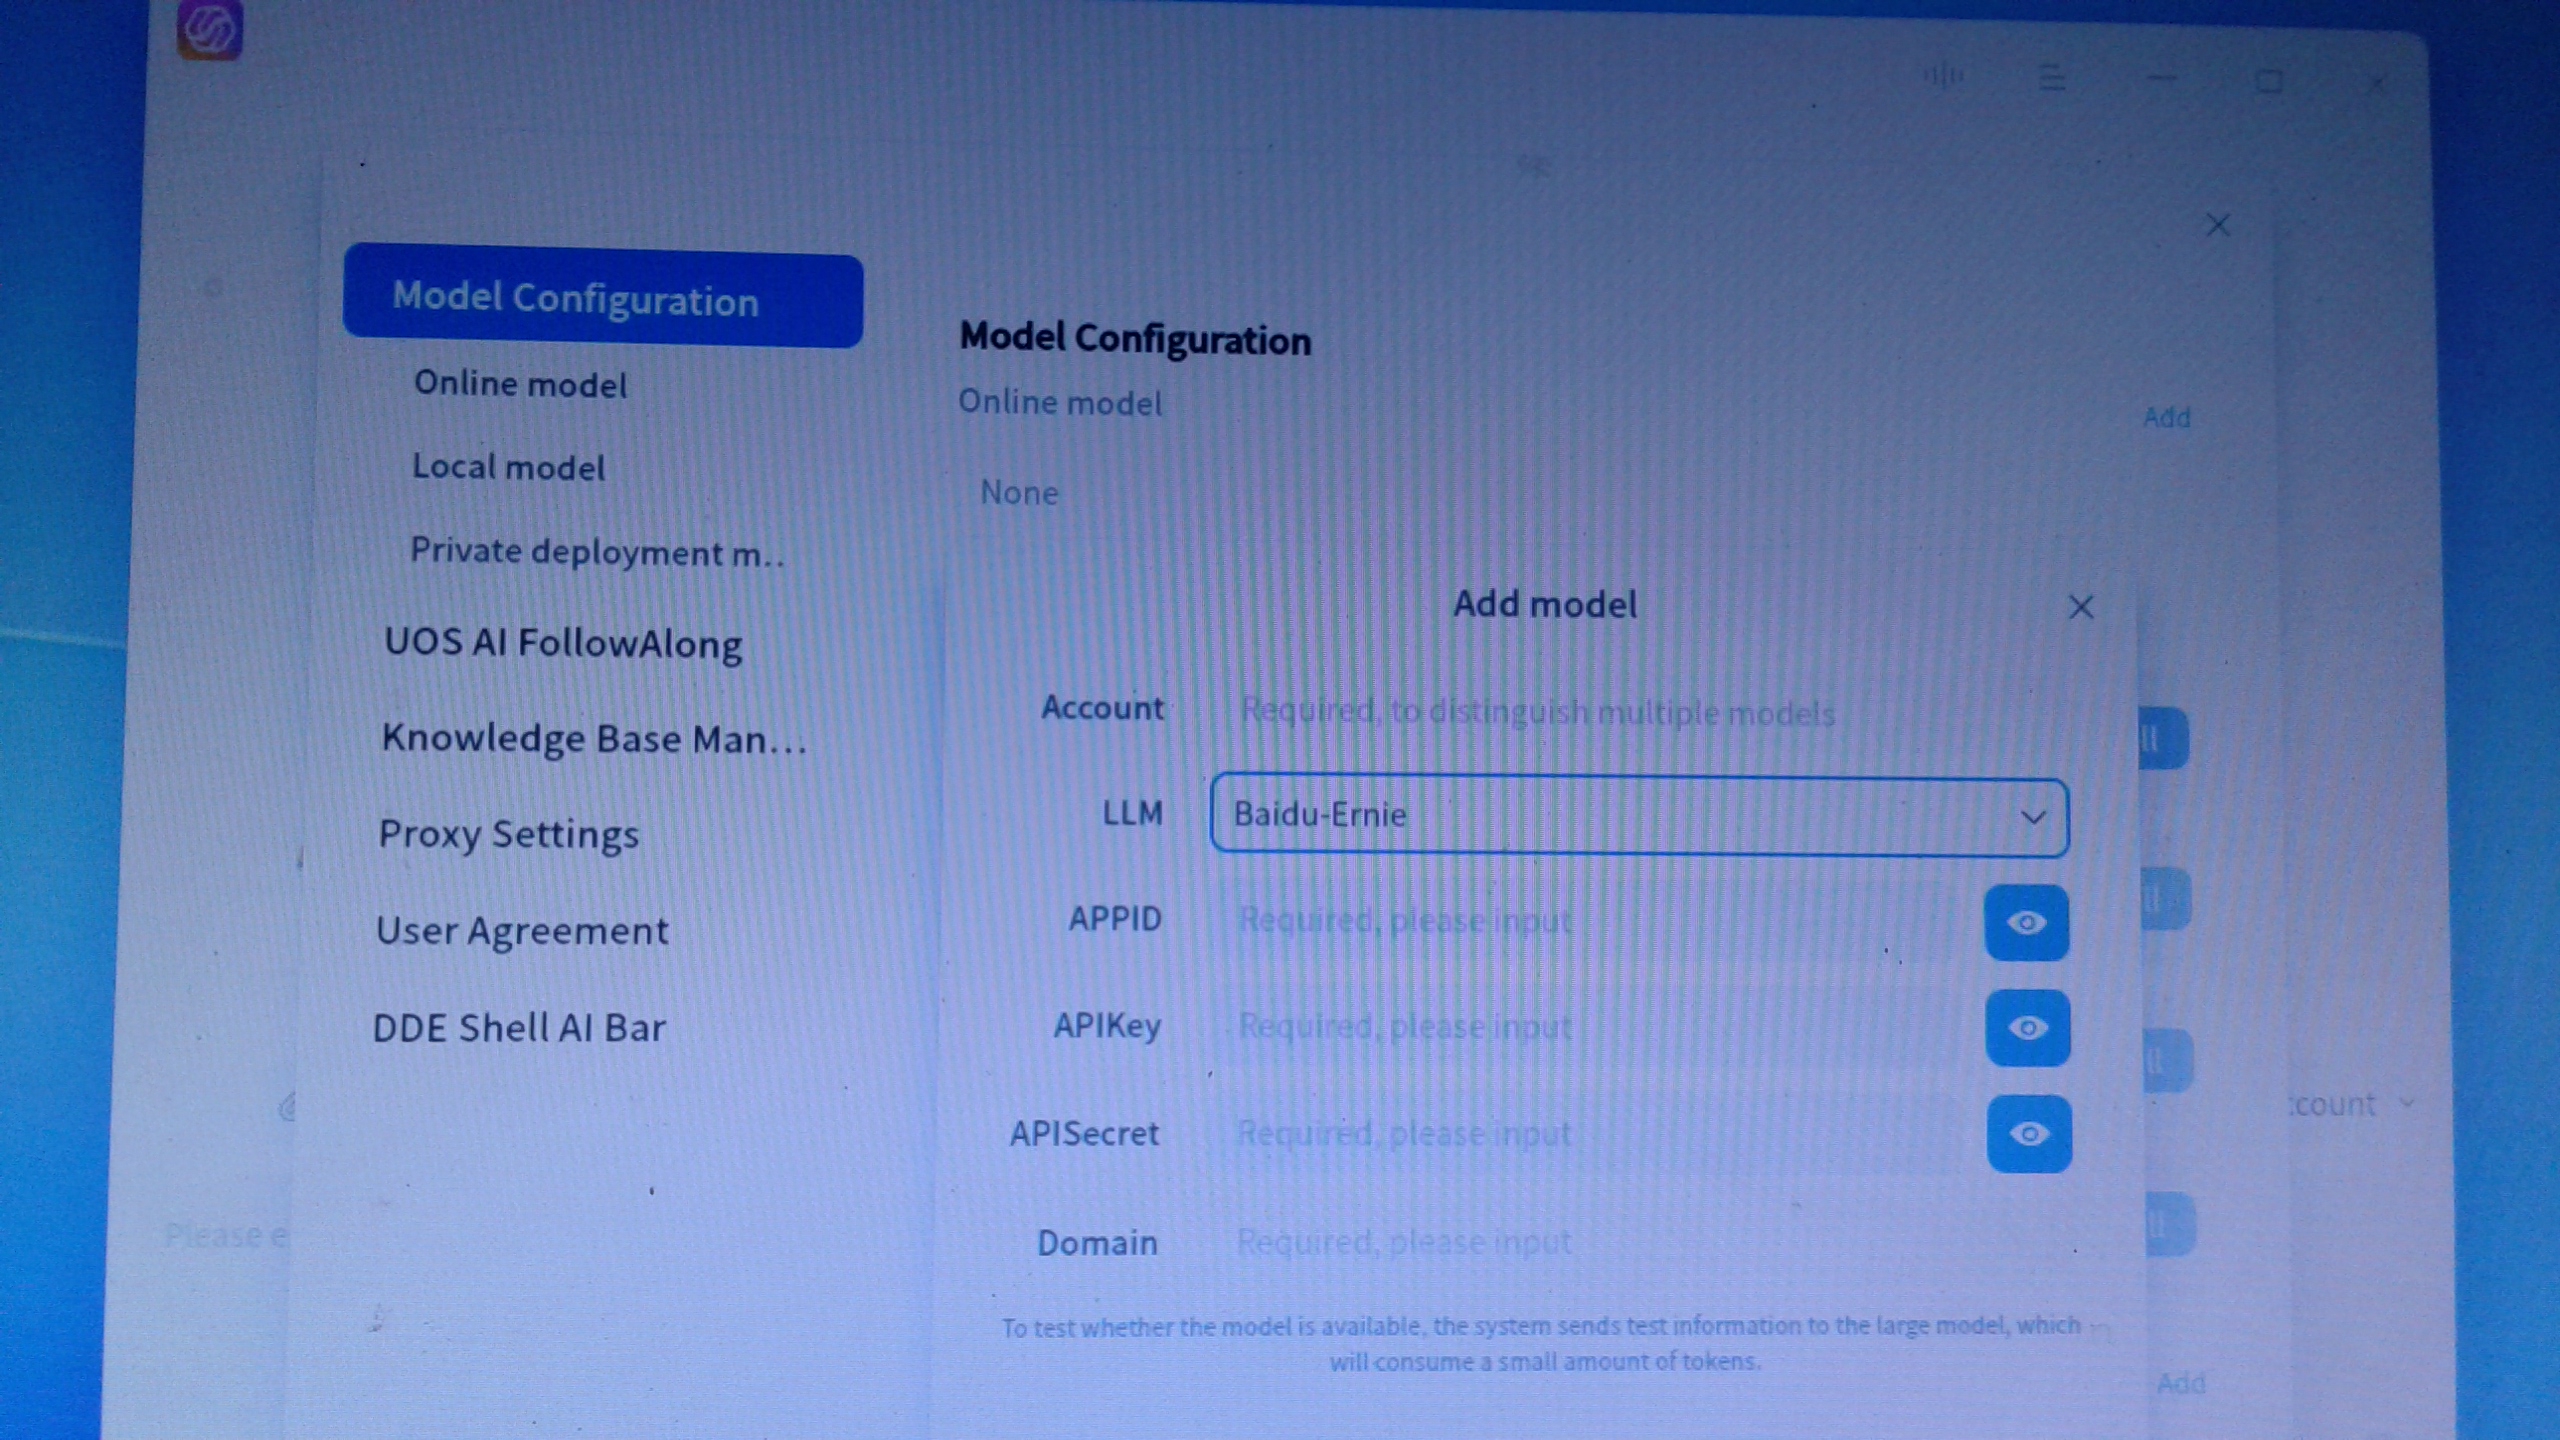Open UOS AI FollowAlong settings
Image resolution: width=2560 pixels, height=1440 pixels.
(563, 643)
